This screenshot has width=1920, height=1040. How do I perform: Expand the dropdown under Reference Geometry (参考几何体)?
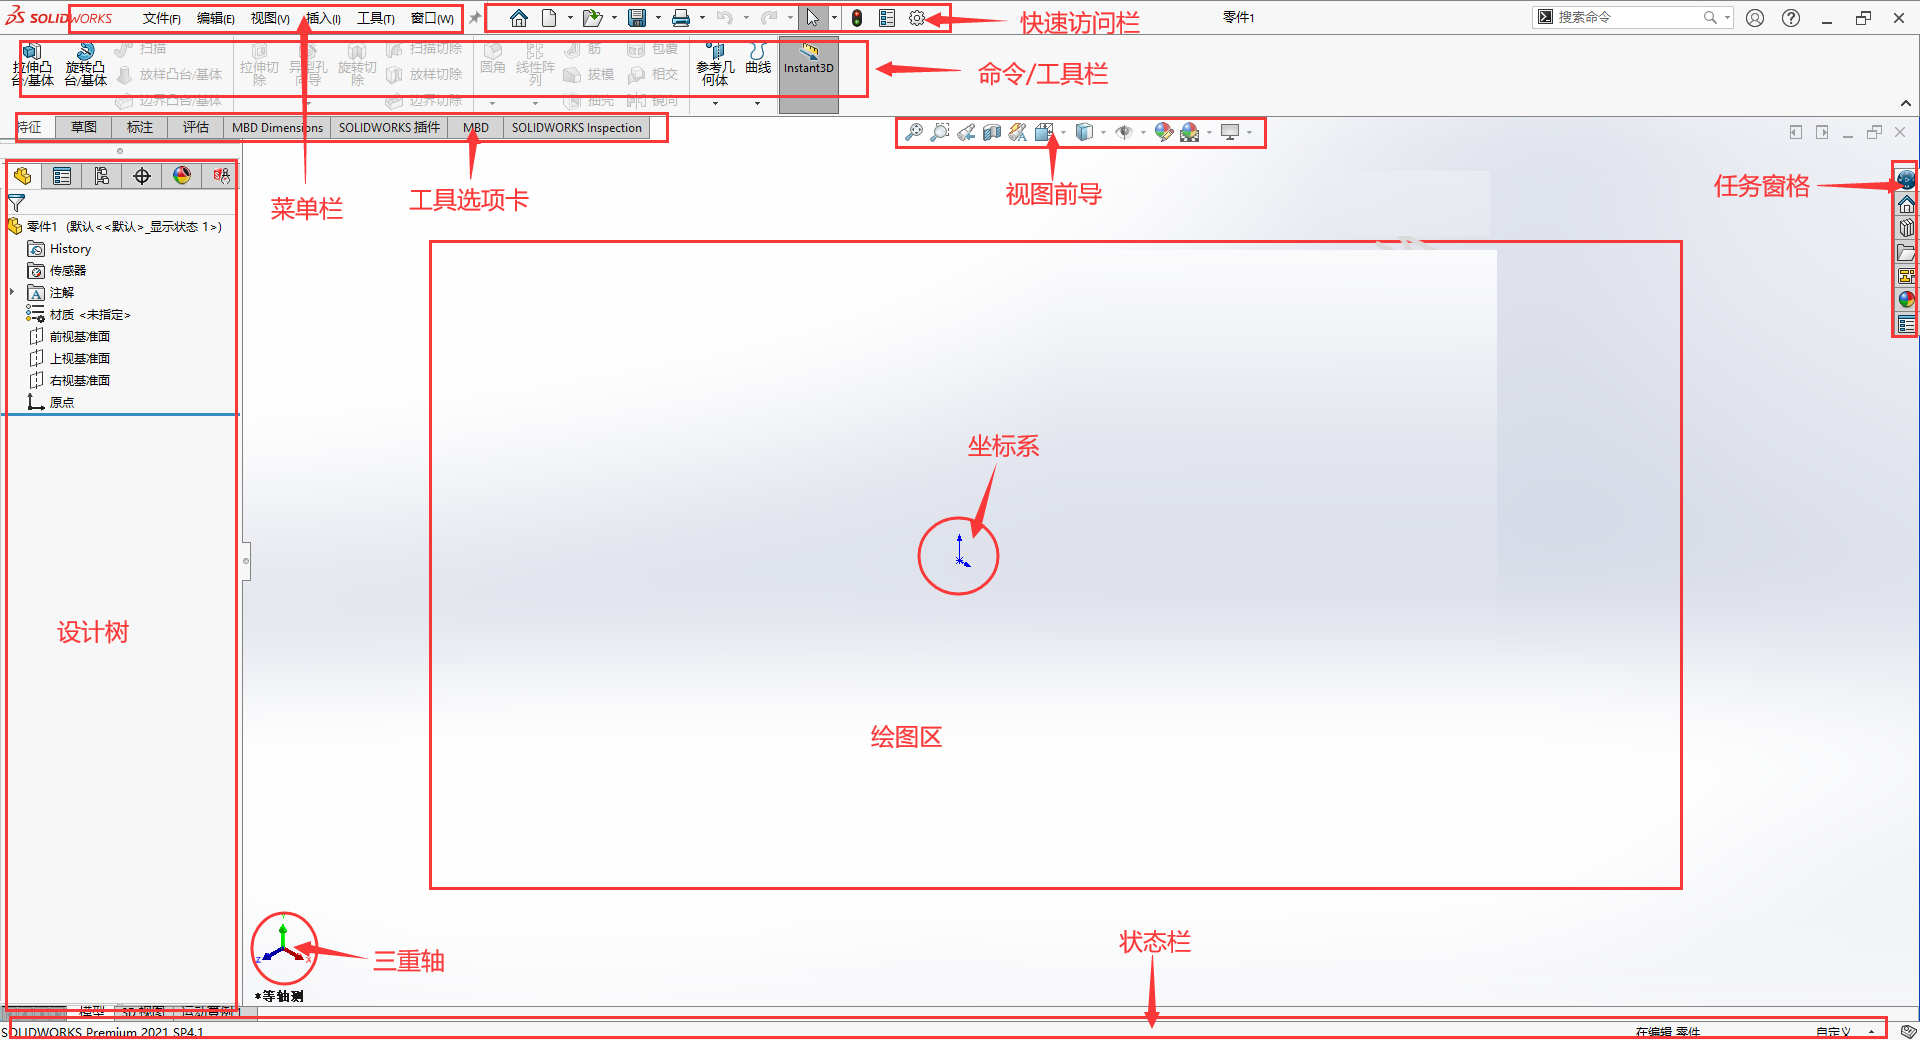coord(715,103)
